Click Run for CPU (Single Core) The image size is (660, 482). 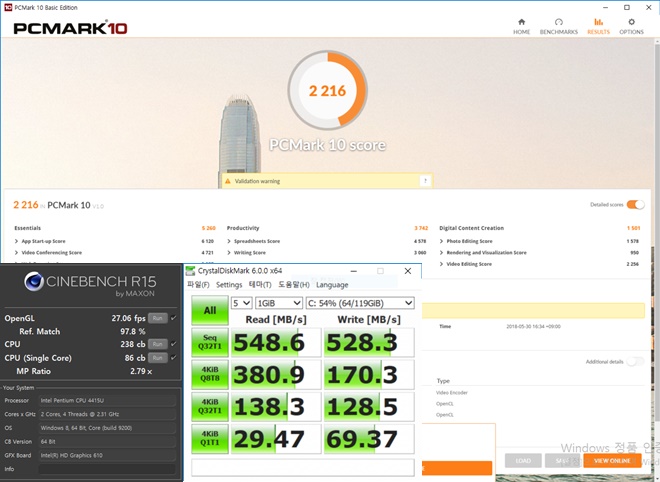pos(158,358)
